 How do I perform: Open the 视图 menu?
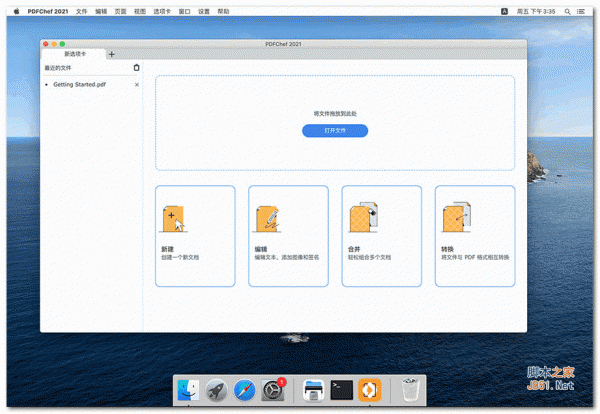click(x=140, y=11)
